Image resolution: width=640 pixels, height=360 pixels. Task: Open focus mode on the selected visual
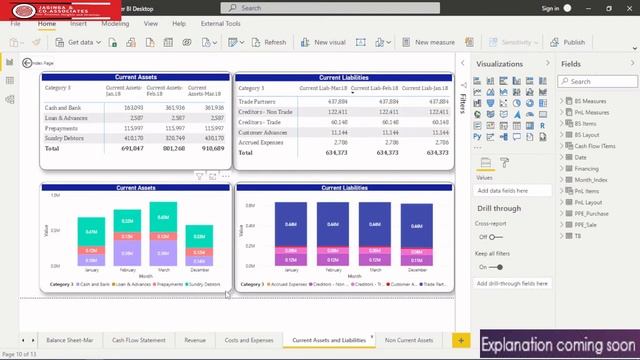(x=213, y=176)
